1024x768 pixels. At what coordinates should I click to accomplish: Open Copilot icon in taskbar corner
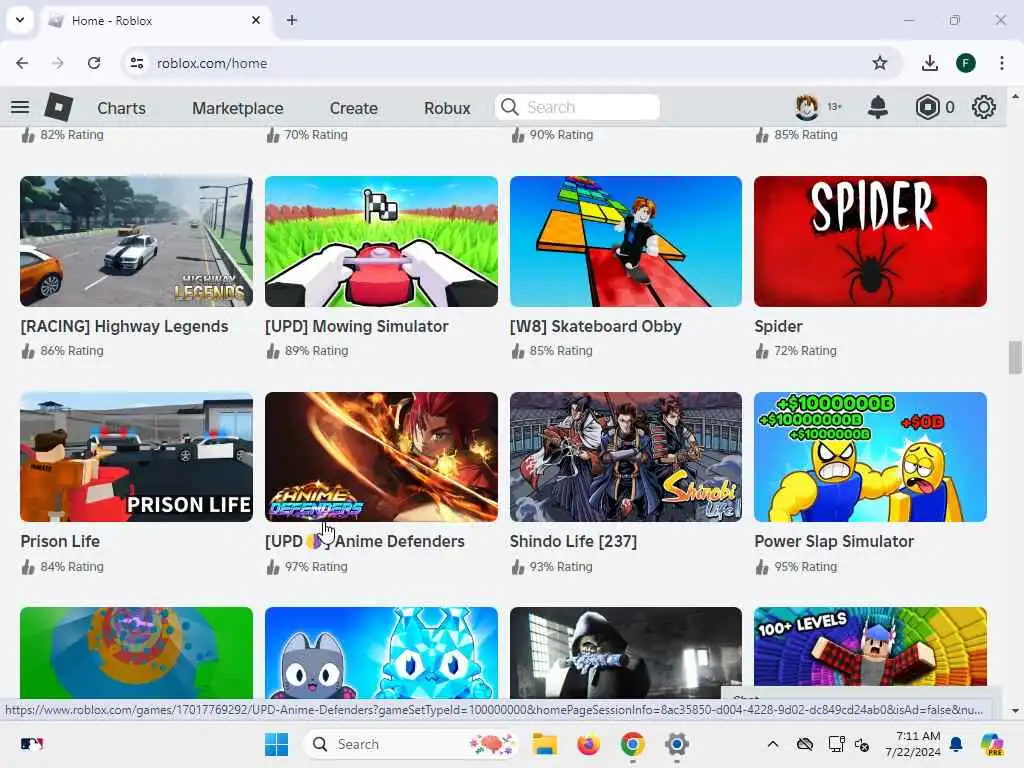coord(992,744)
